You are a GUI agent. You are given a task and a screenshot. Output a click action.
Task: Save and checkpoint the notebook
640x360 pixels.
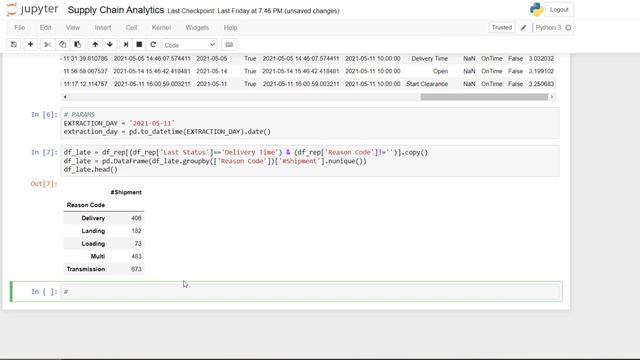pyautogui.click(x=14, y=44)
